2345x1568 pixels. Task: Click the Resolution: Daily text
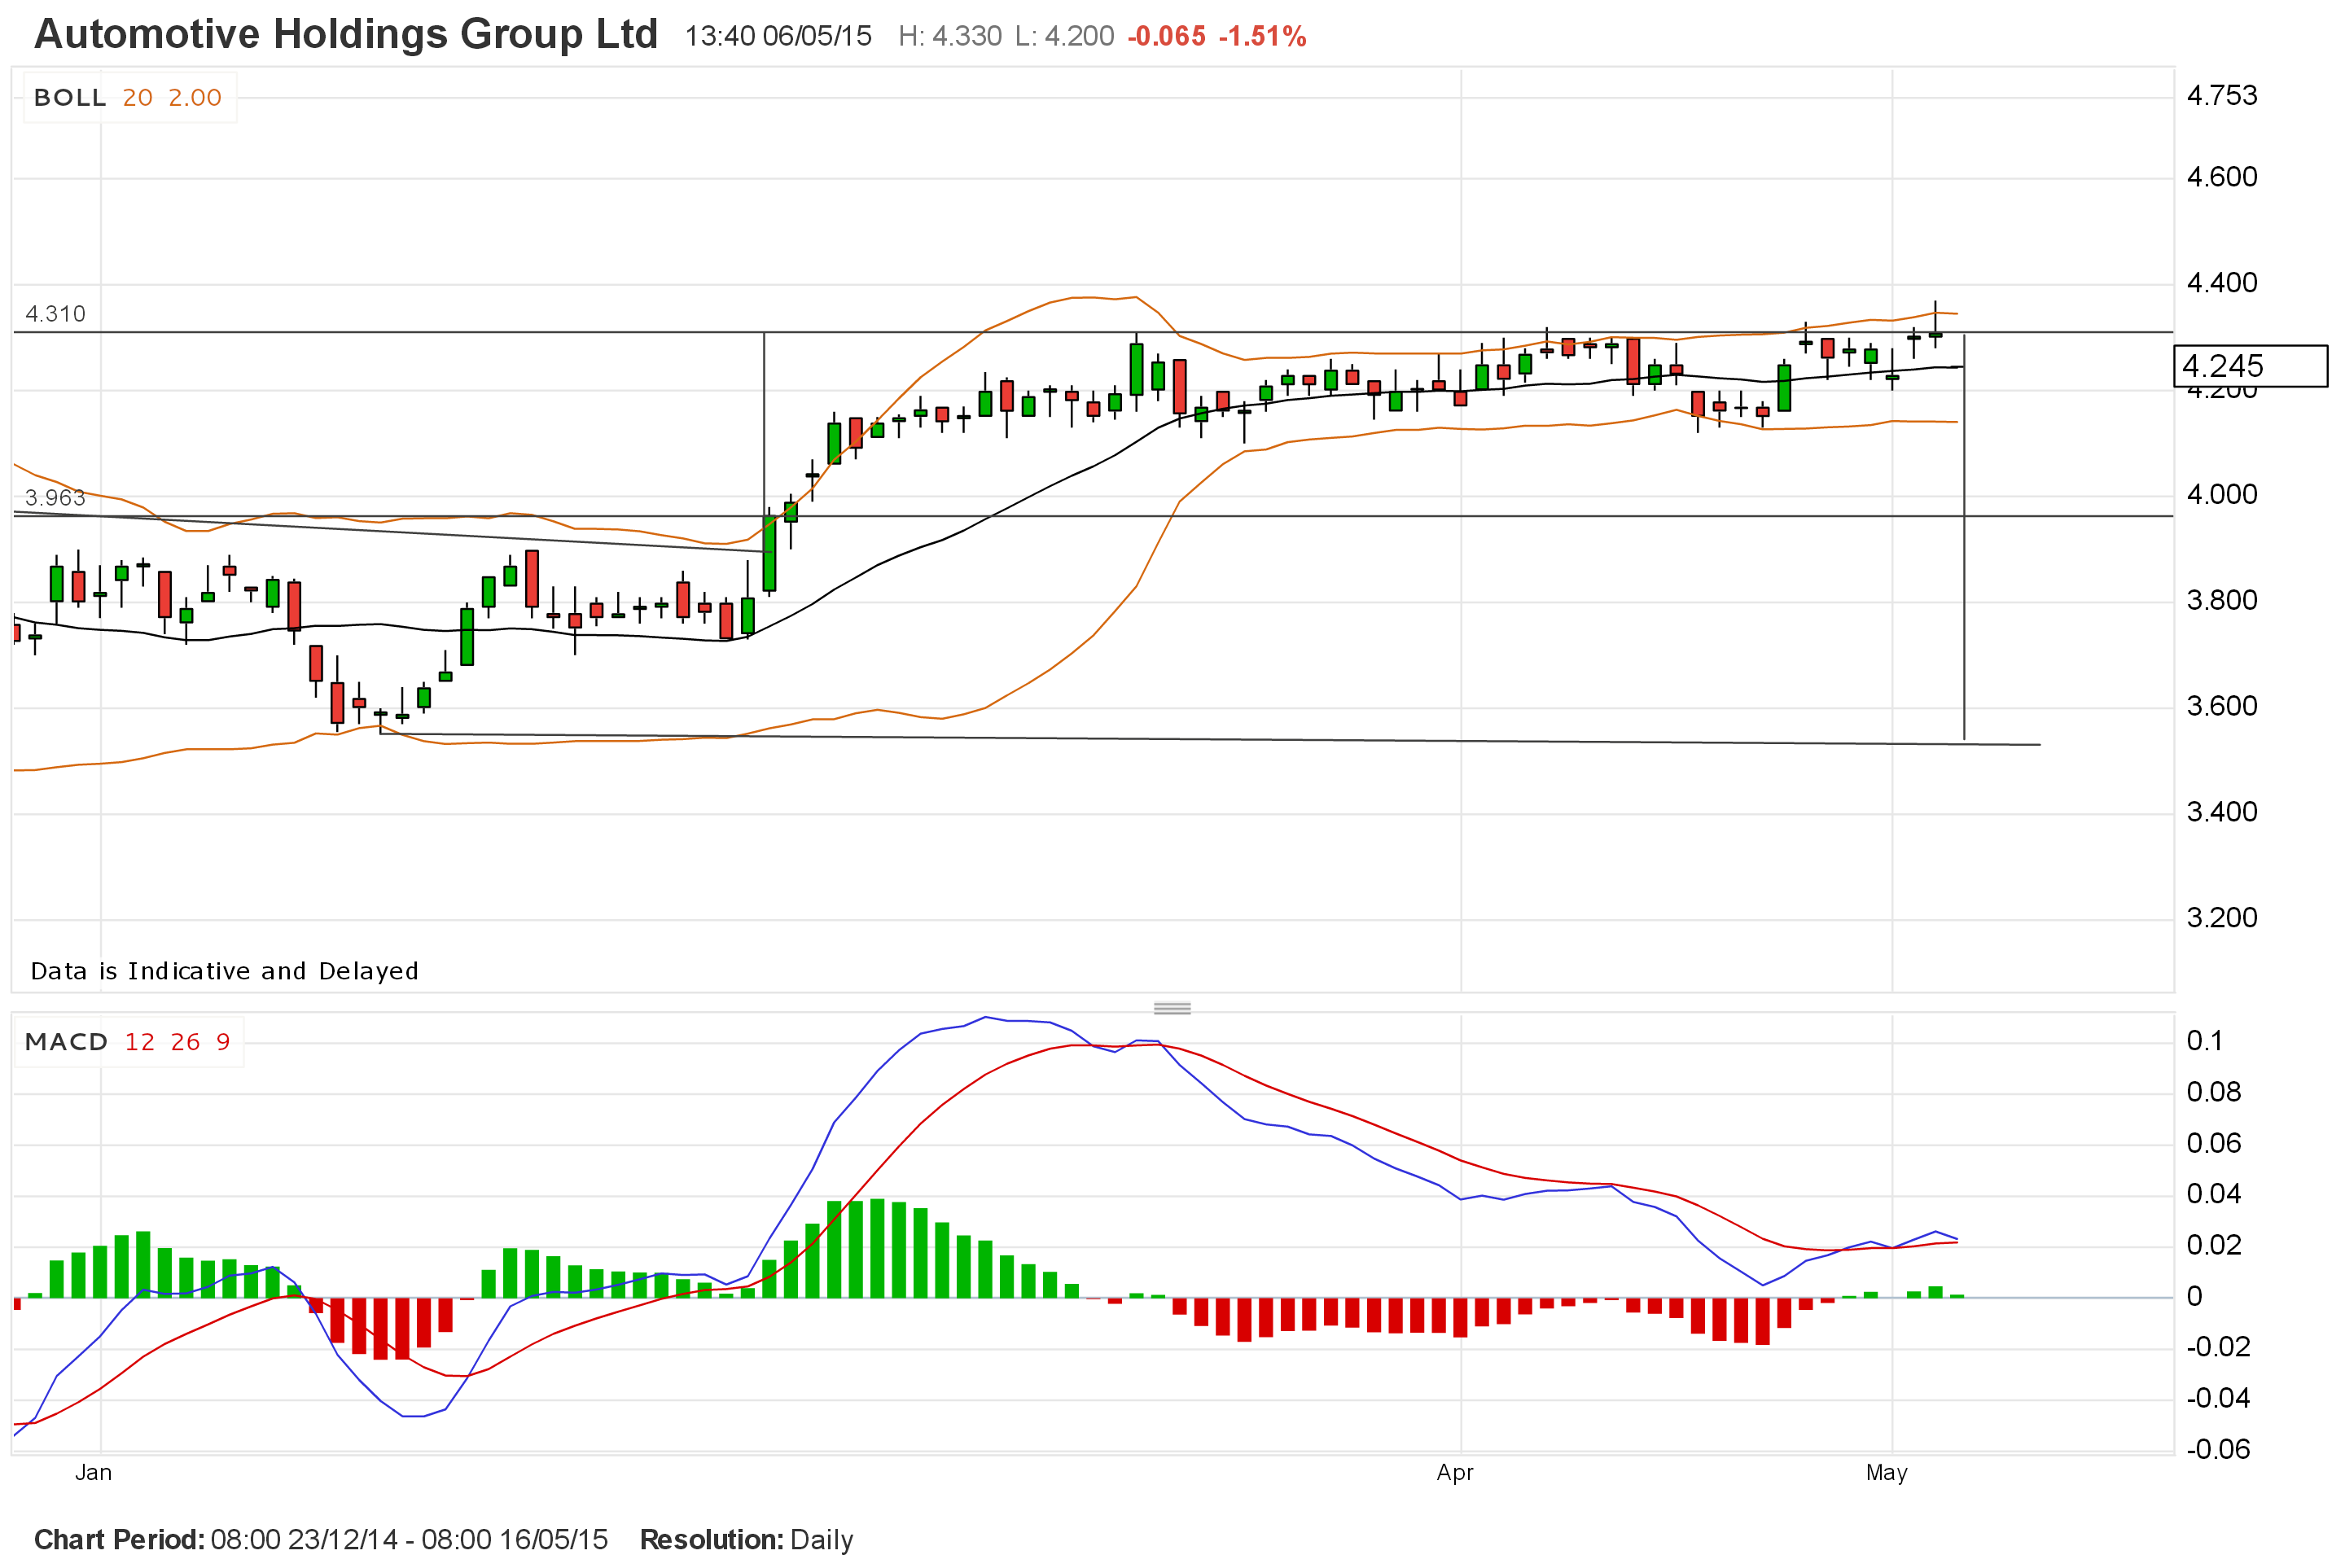(x=747, y=1540)
